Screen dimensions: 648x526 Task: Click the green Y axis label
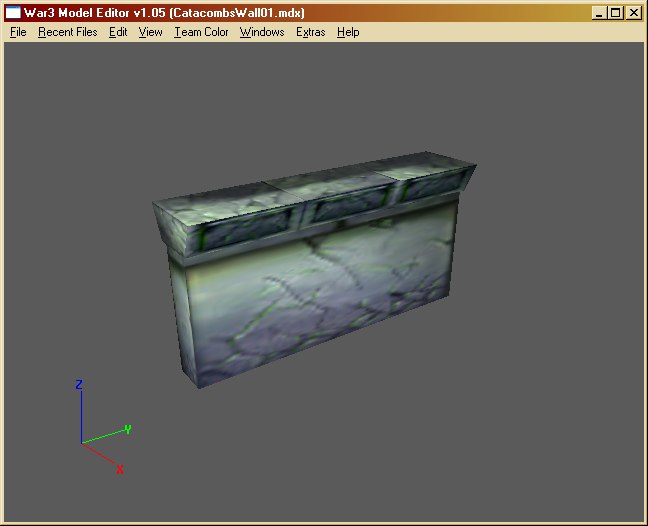(x=128, y=429)
